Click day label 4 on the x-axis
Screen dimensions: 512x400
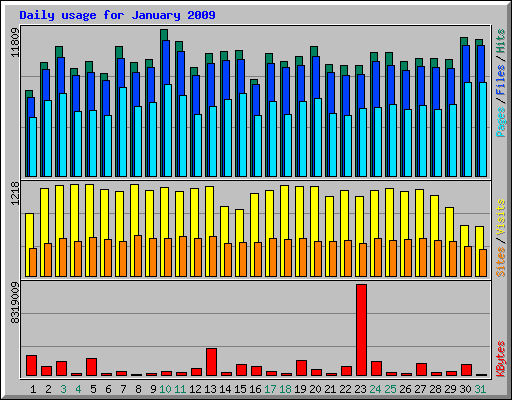[x=78, y=389]
